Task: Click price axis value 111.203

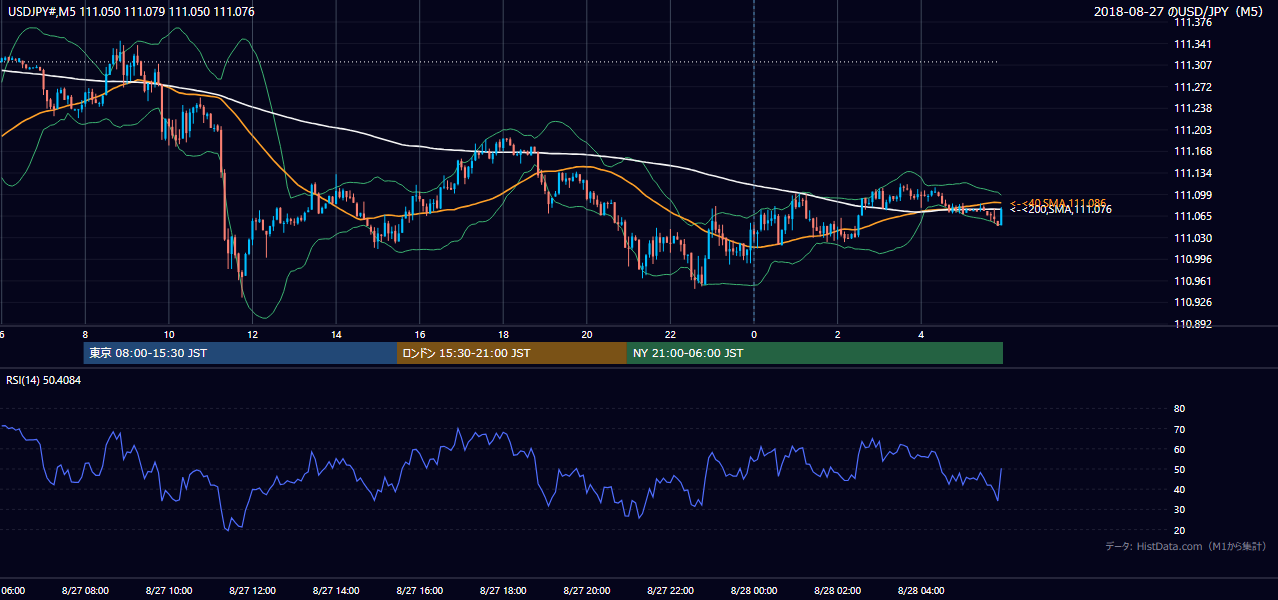Action: point(1194,130)
